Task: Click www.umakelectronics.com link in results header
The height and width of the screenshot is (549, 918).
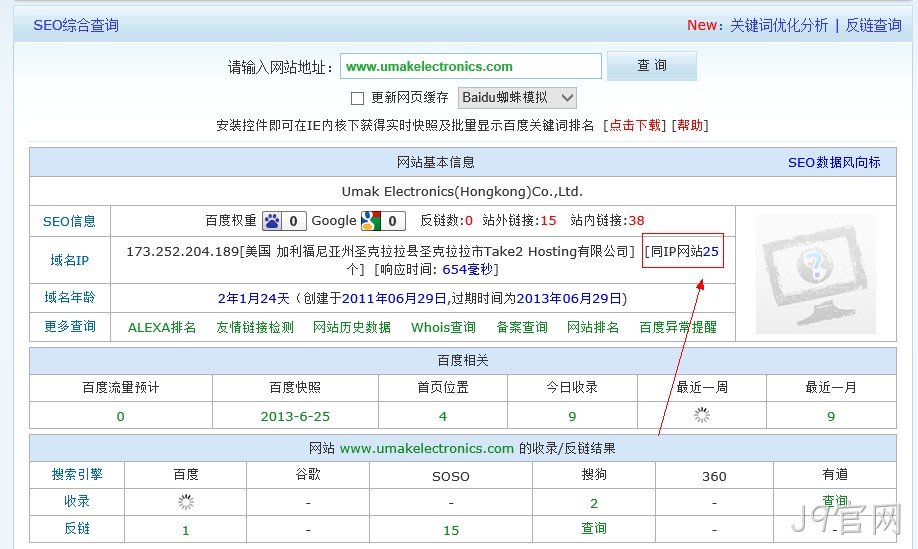Action: click(427, 448)
